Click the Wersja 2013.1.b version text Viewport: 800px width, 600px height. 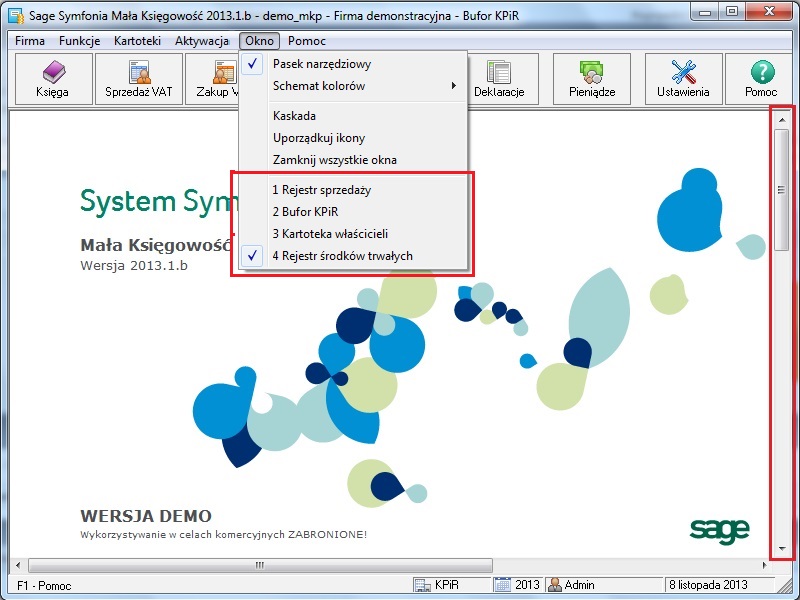click(134, 265)
